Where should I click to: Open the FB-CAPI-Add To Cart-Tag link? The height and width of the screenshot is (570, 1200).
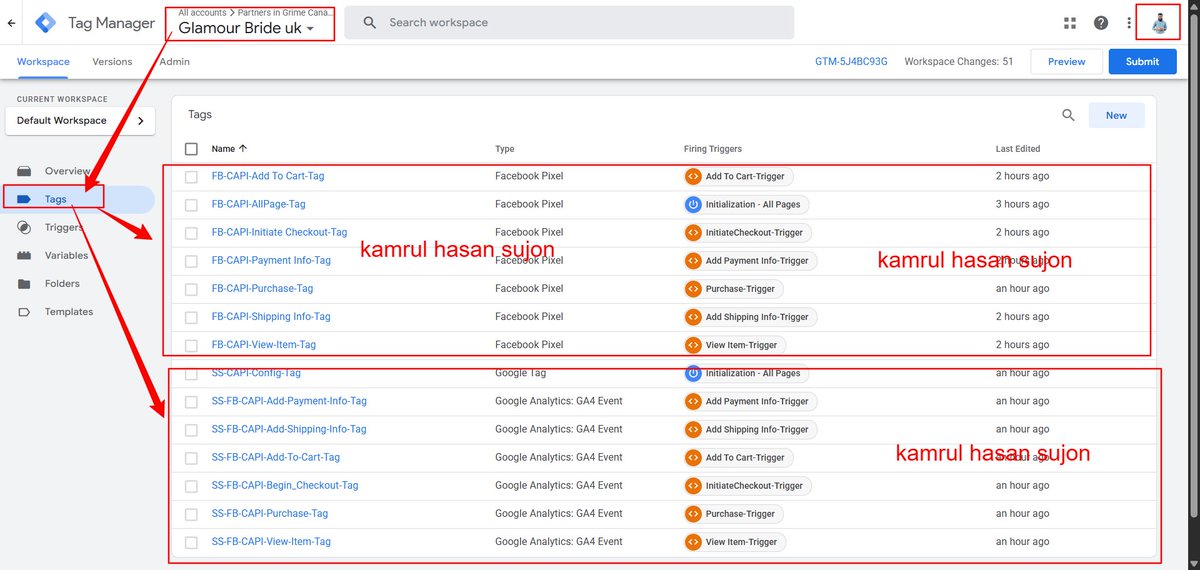pos(268,176)
